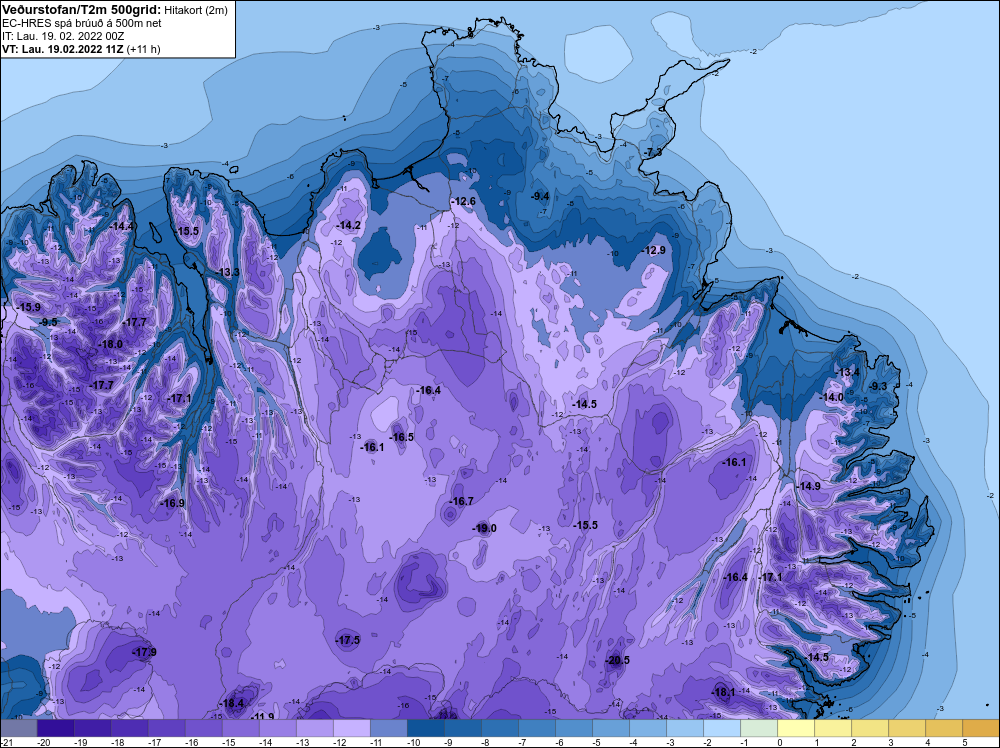The image size is (1000, 748).
Task: Click the -13.3 temperature value on map
Action: [226, 272]
